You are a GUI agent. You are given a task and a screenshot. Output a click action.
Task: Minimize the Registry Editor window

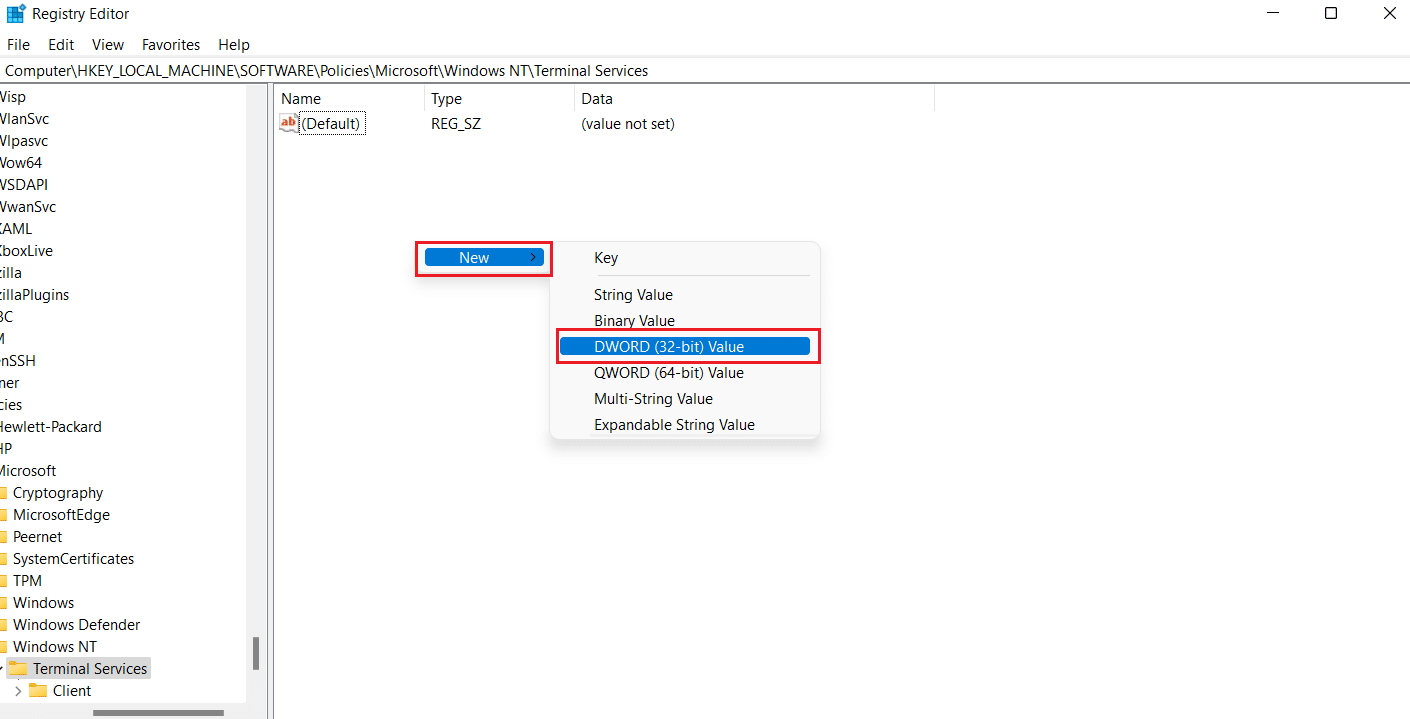(x=1272, y=14)
